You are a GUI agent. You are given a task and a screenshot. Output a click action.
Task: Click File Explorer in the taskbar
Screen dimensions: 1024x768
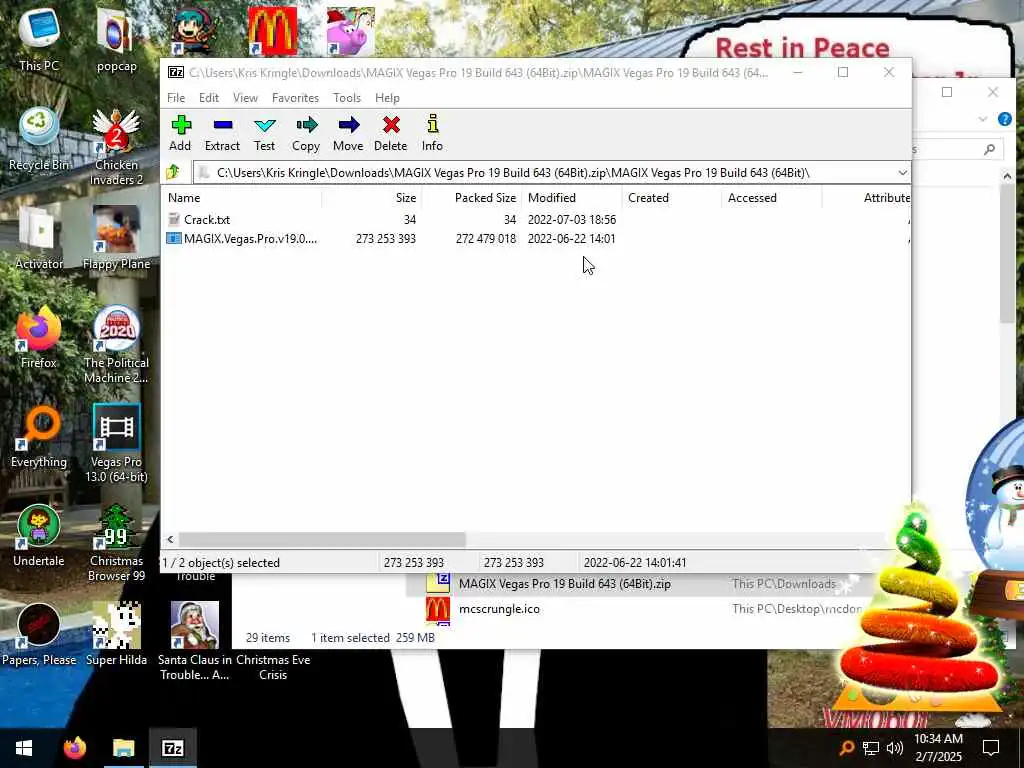click(123, 748)
